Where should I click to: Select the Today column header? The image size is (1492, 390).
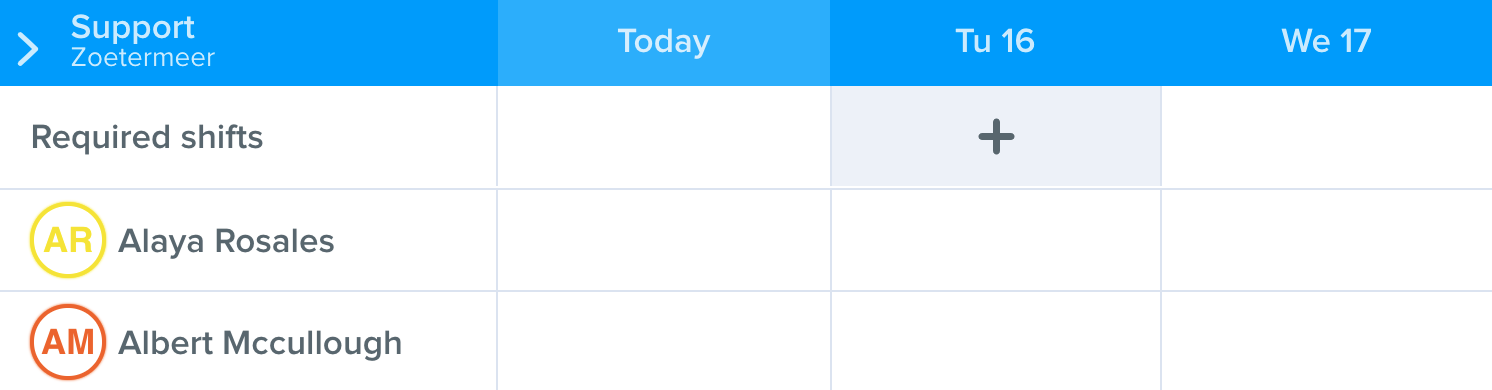pos(664,43)
